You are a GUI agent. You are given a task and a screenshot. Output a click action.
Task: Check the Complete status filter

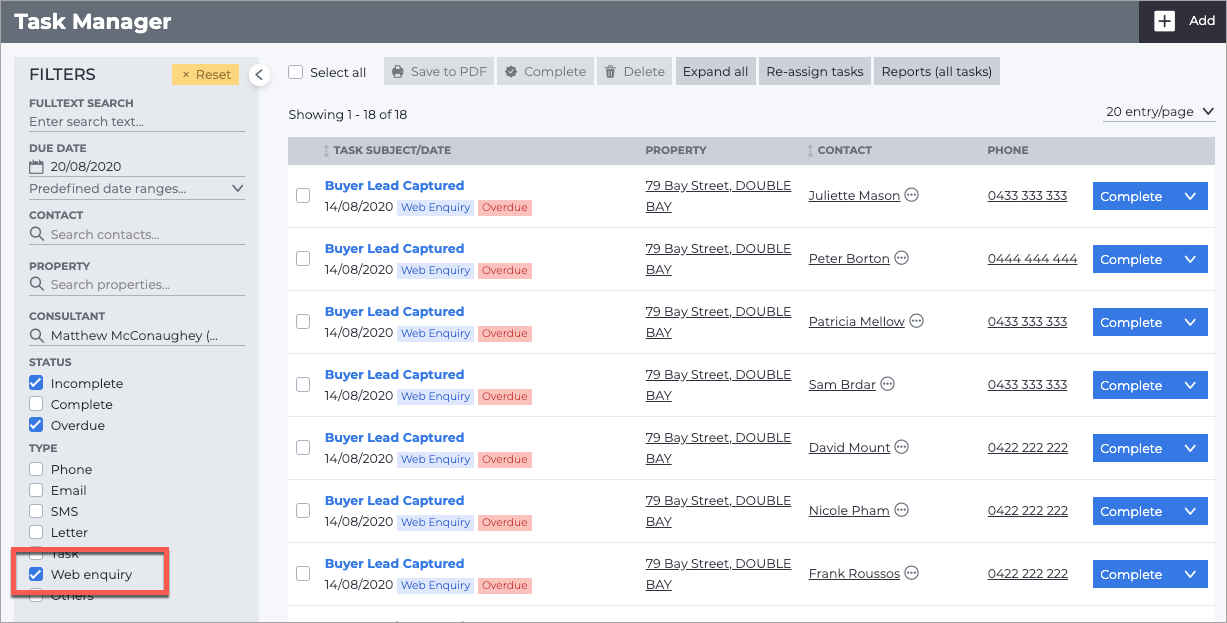(x=36, y=404)
